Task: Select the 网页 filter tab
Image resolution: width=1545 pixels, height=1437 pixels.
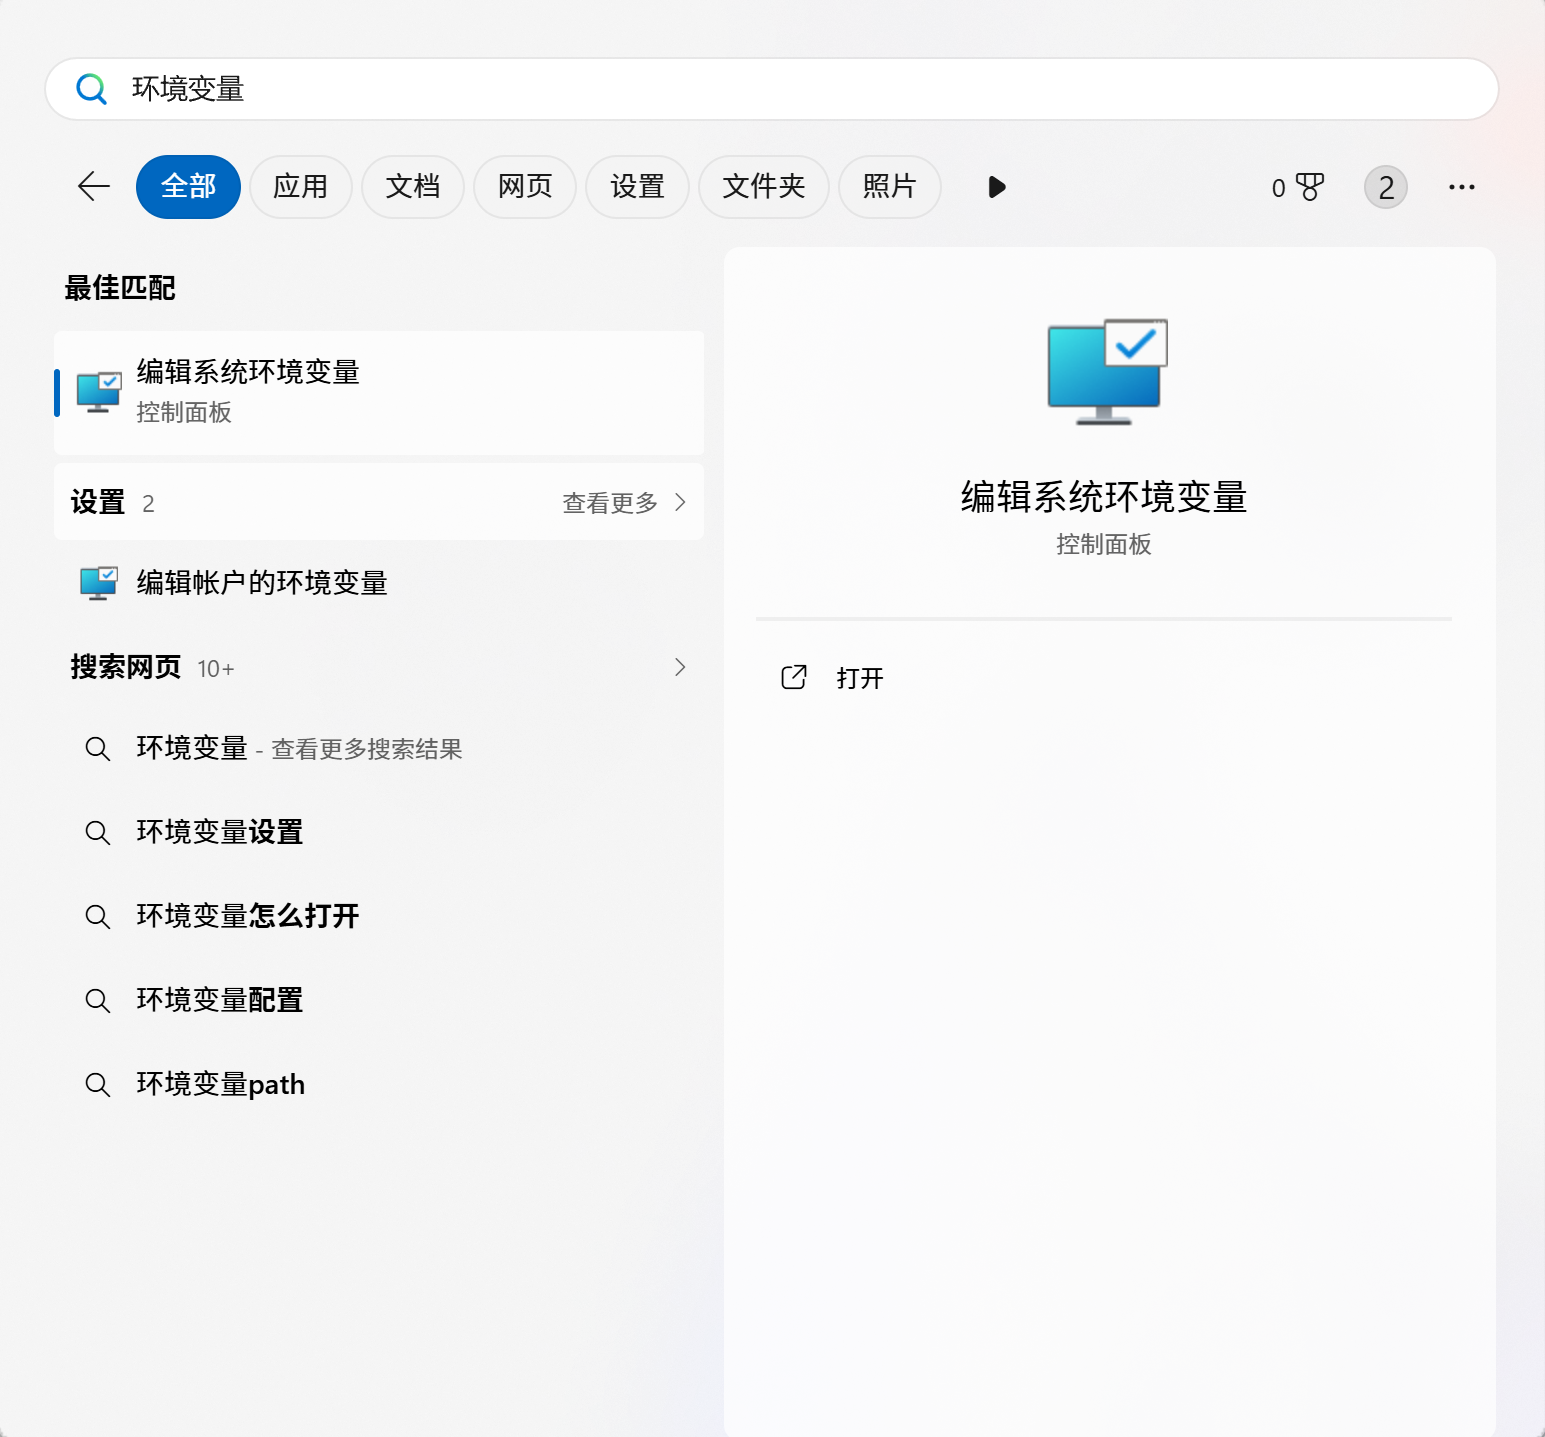Action: click(524, 187)
